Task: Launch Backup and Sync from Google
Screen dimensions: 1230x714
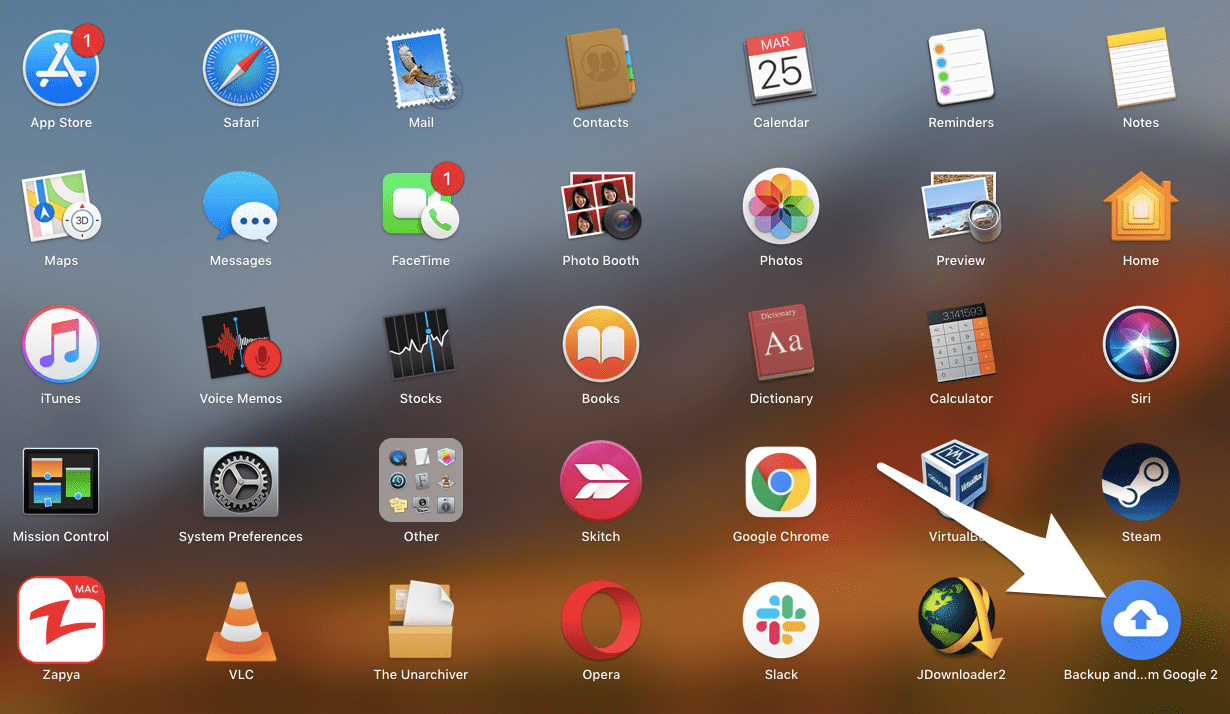Action: (x=1141, y=621)
